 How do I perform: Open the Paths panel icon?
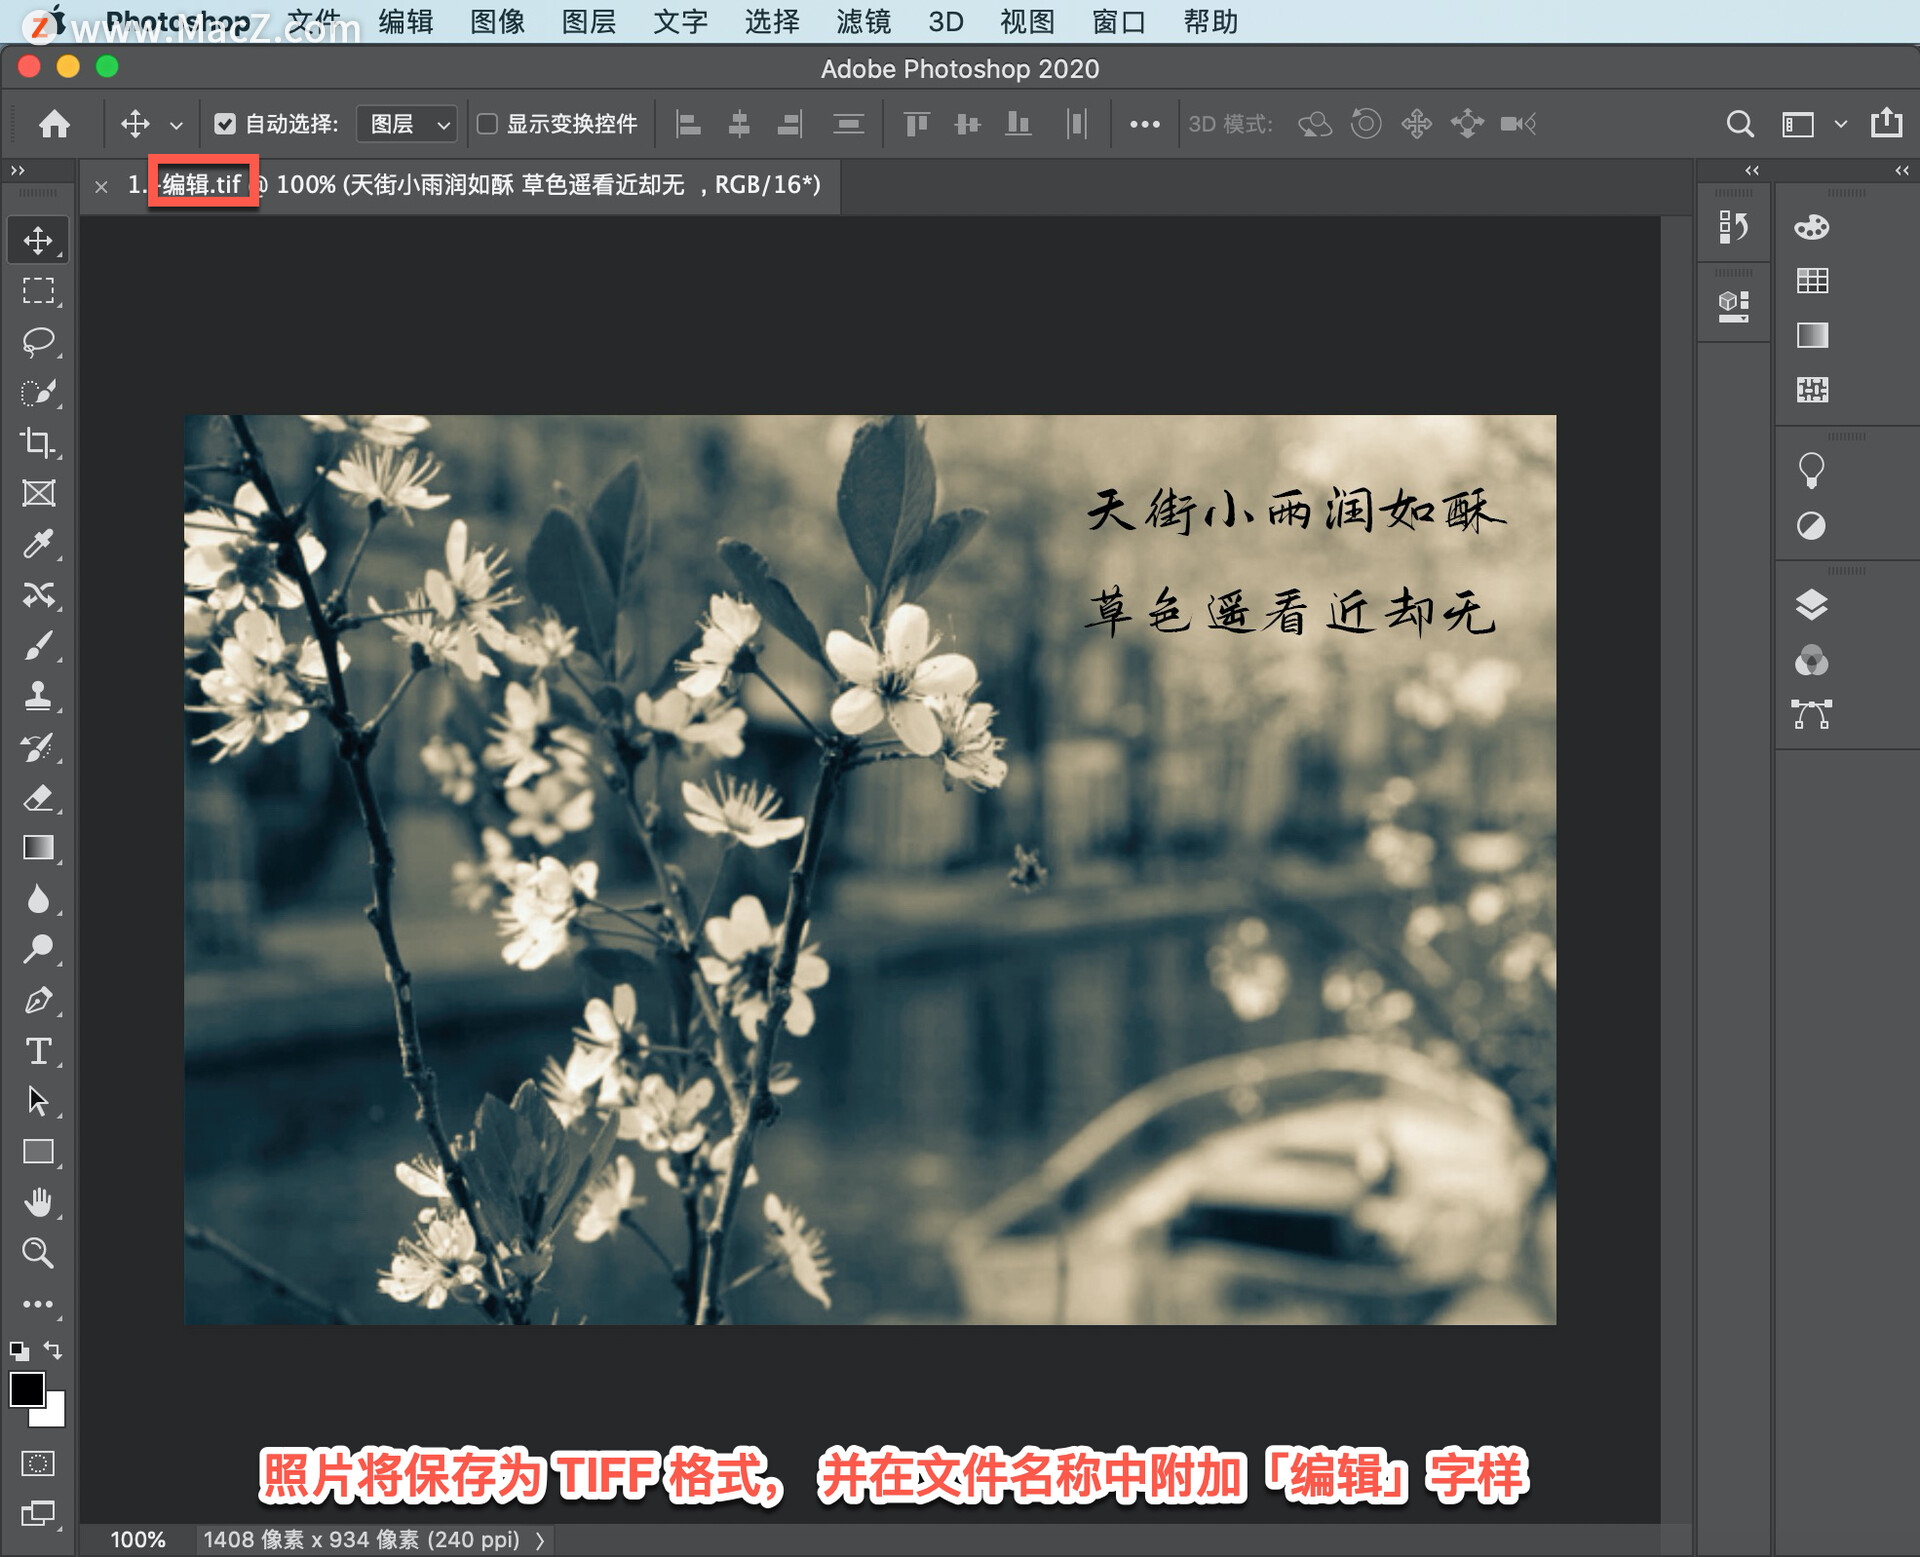pyautogui.click(x=1811, y=714)
